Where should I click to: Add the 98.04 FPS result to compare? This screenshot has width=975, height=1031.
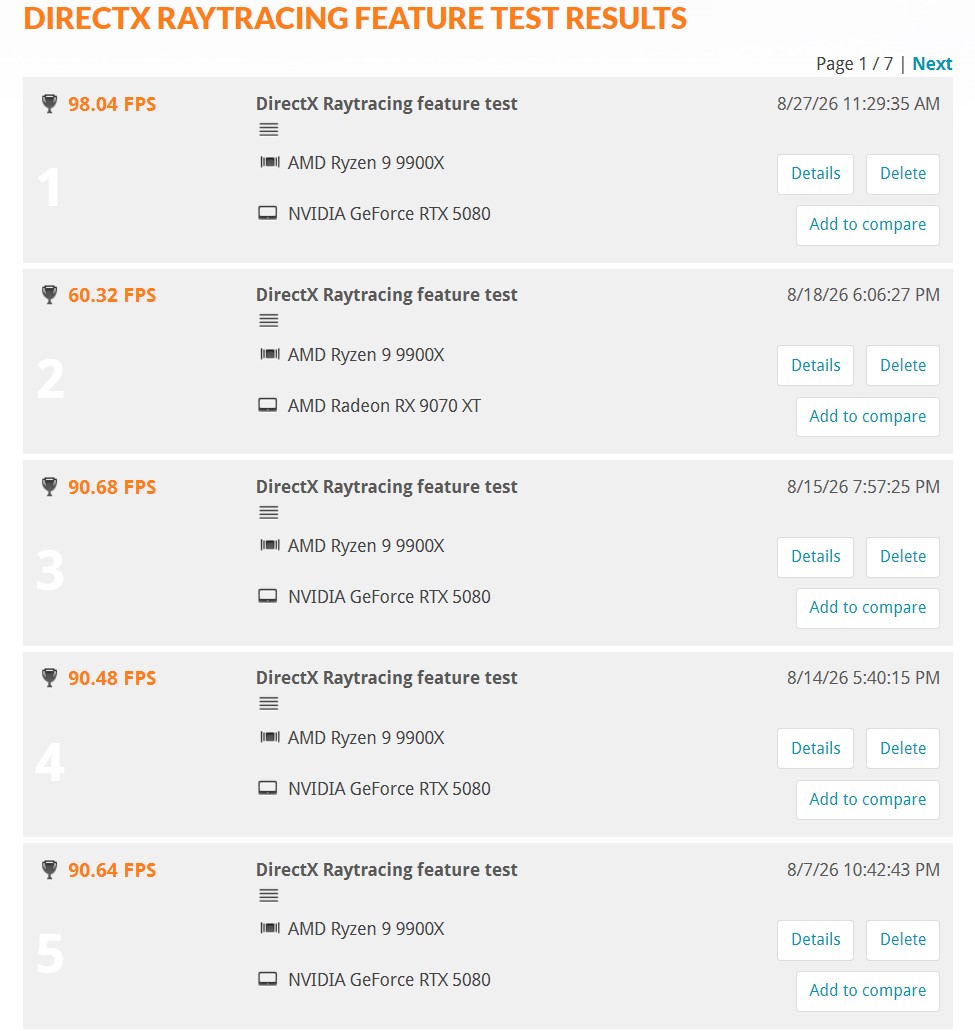click(867, 225)
